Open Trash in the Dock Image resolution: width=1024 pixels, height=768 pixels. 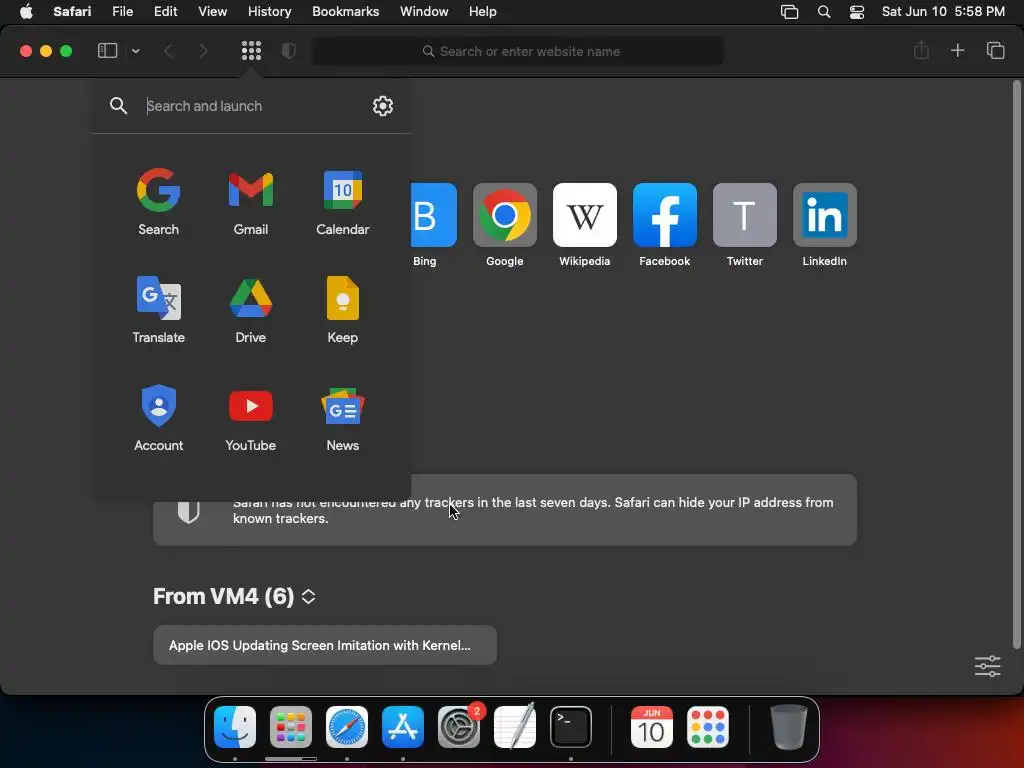[789, 727]
